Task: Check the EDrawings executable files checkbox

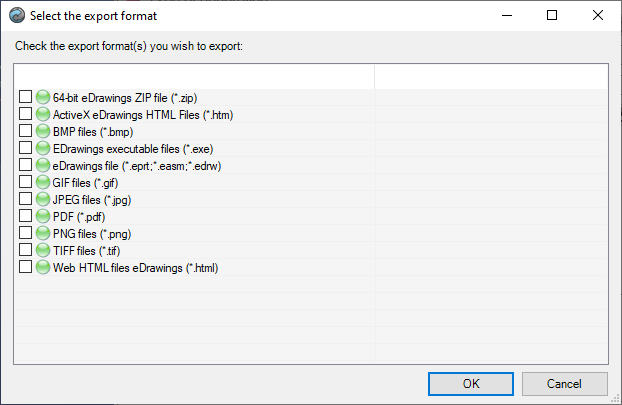Action: (x=26, y=148)
